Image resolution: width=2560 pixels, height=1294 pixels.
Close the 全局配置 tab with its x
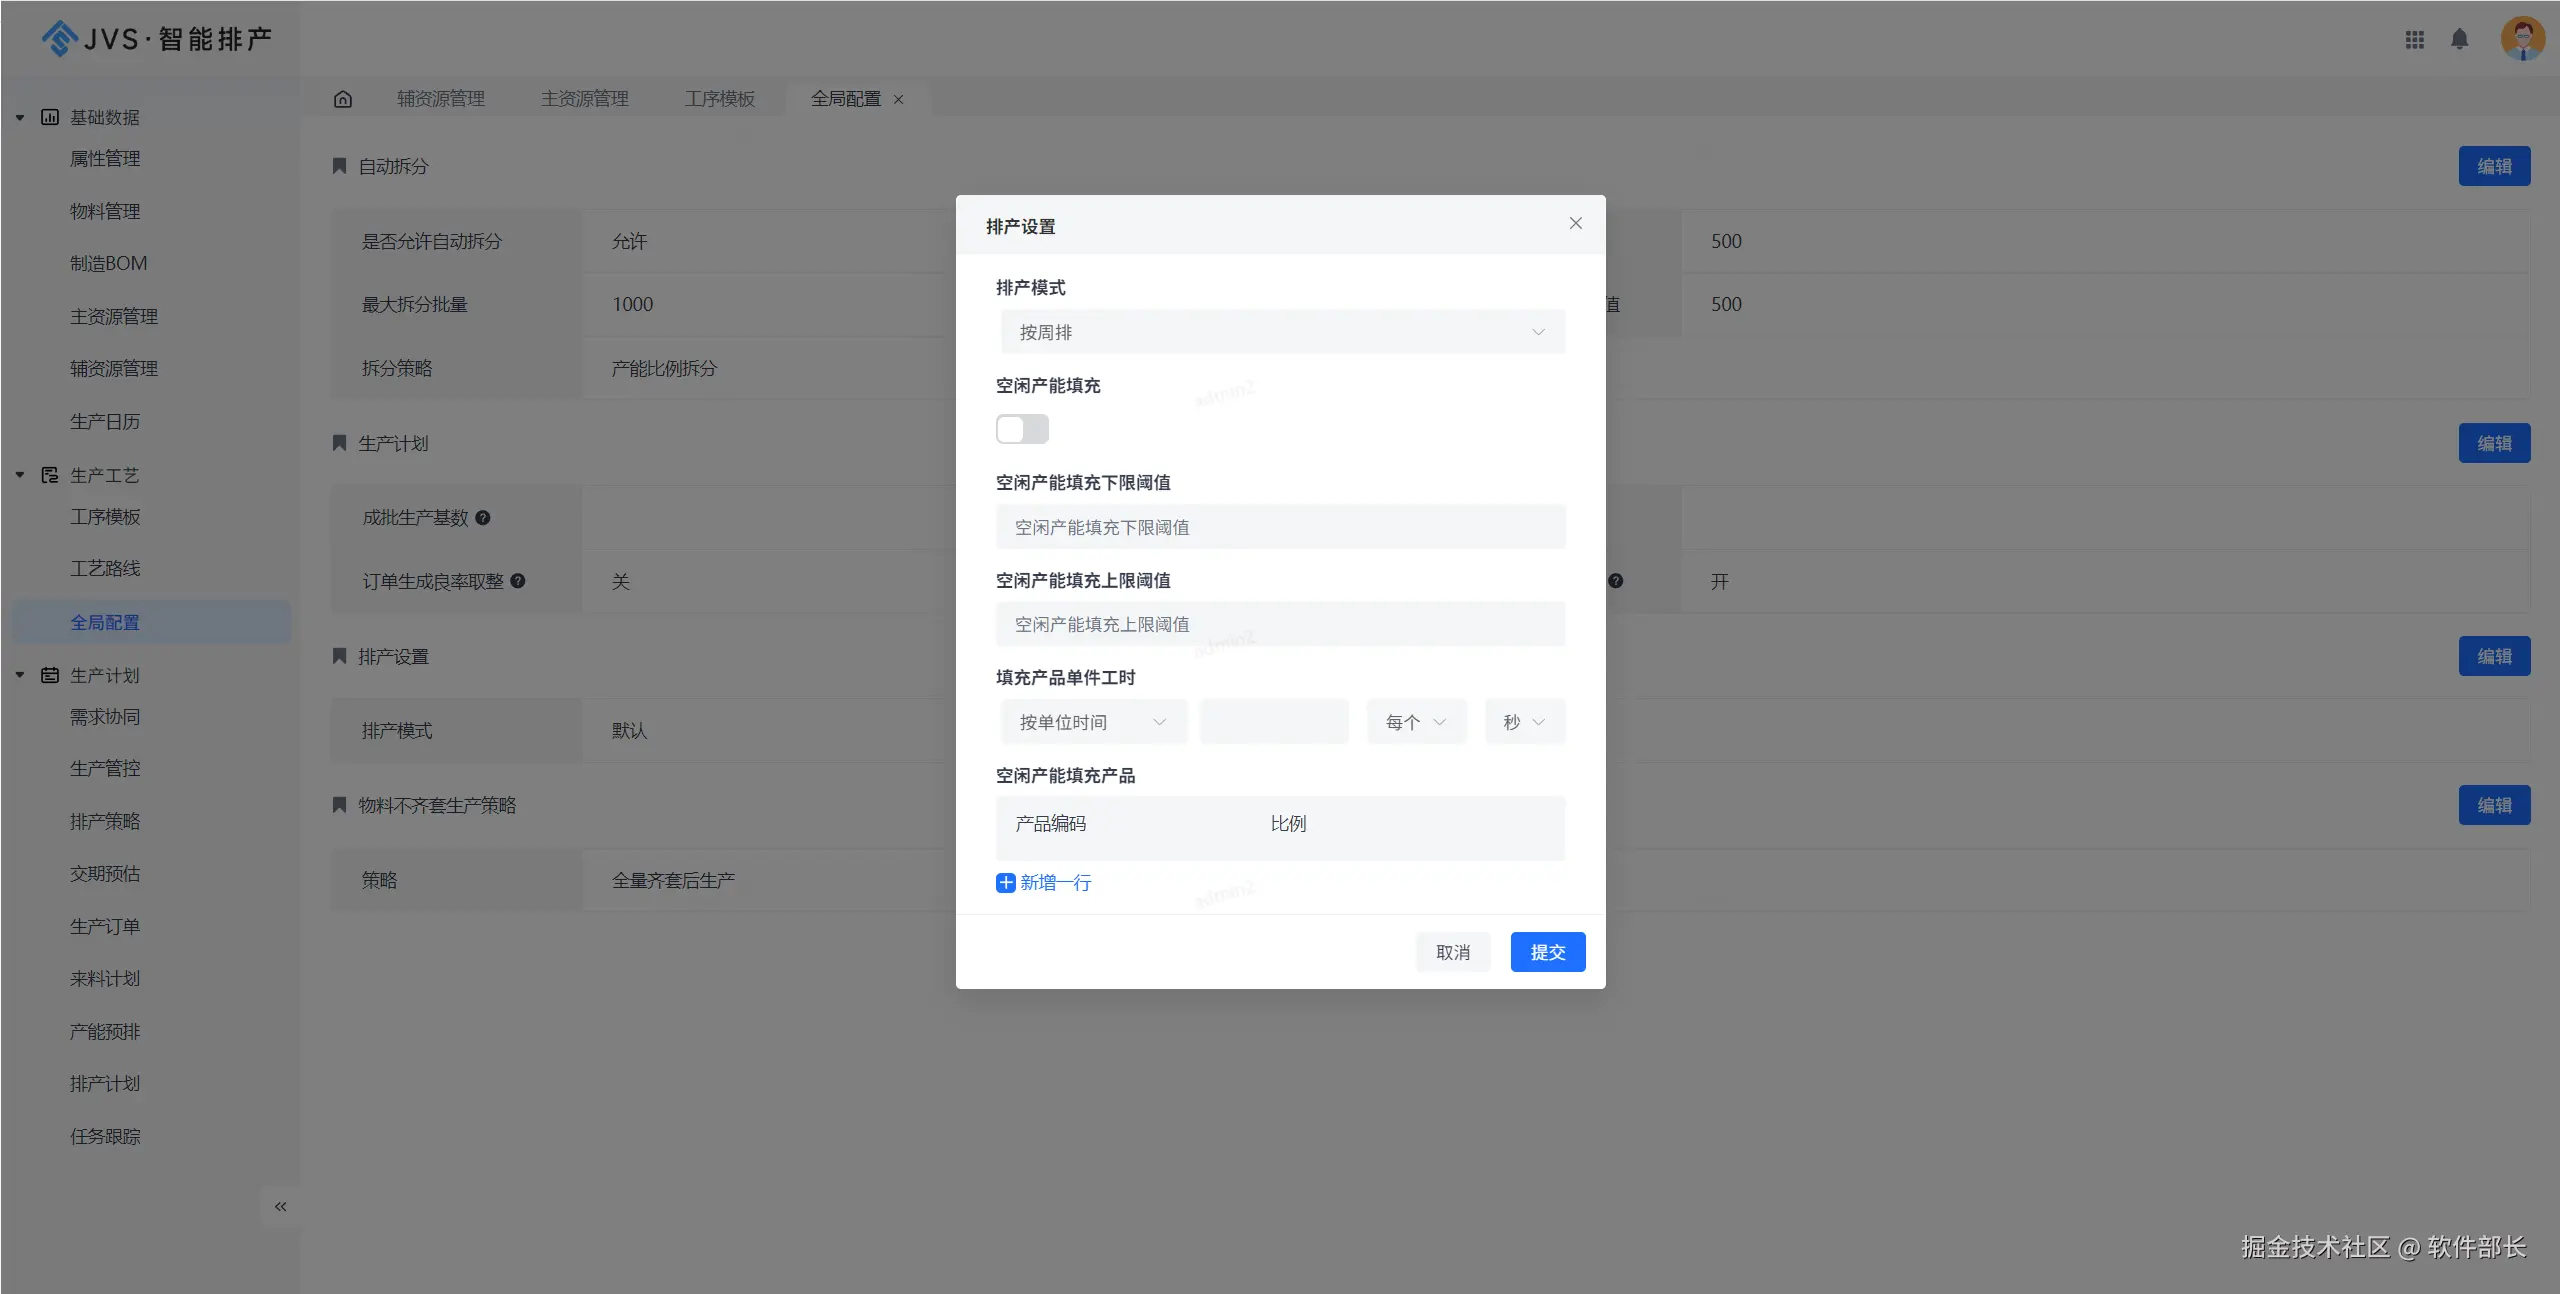(899, 100)
